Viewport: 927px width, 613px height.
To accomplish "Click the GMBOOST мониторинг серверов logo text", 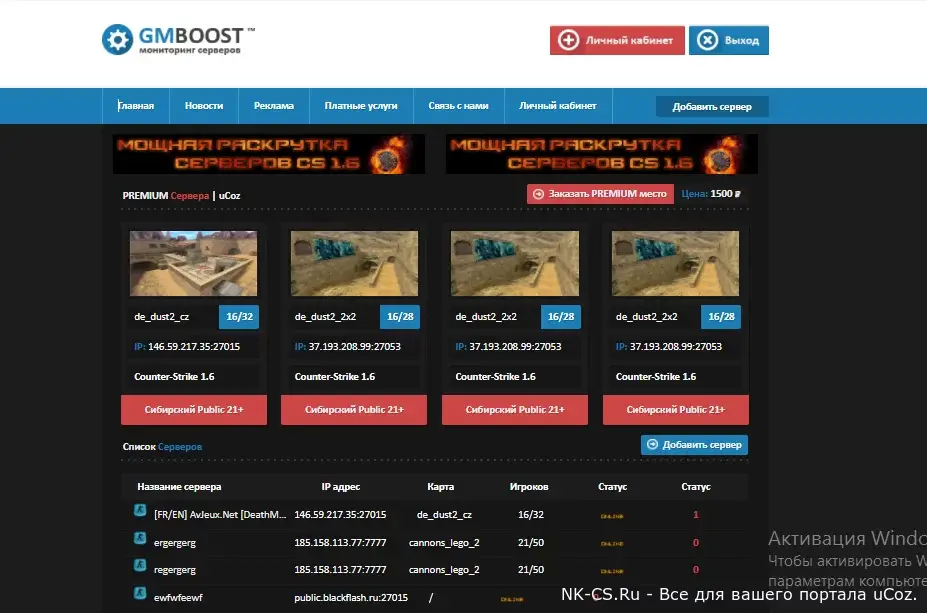I will (196, 40).
